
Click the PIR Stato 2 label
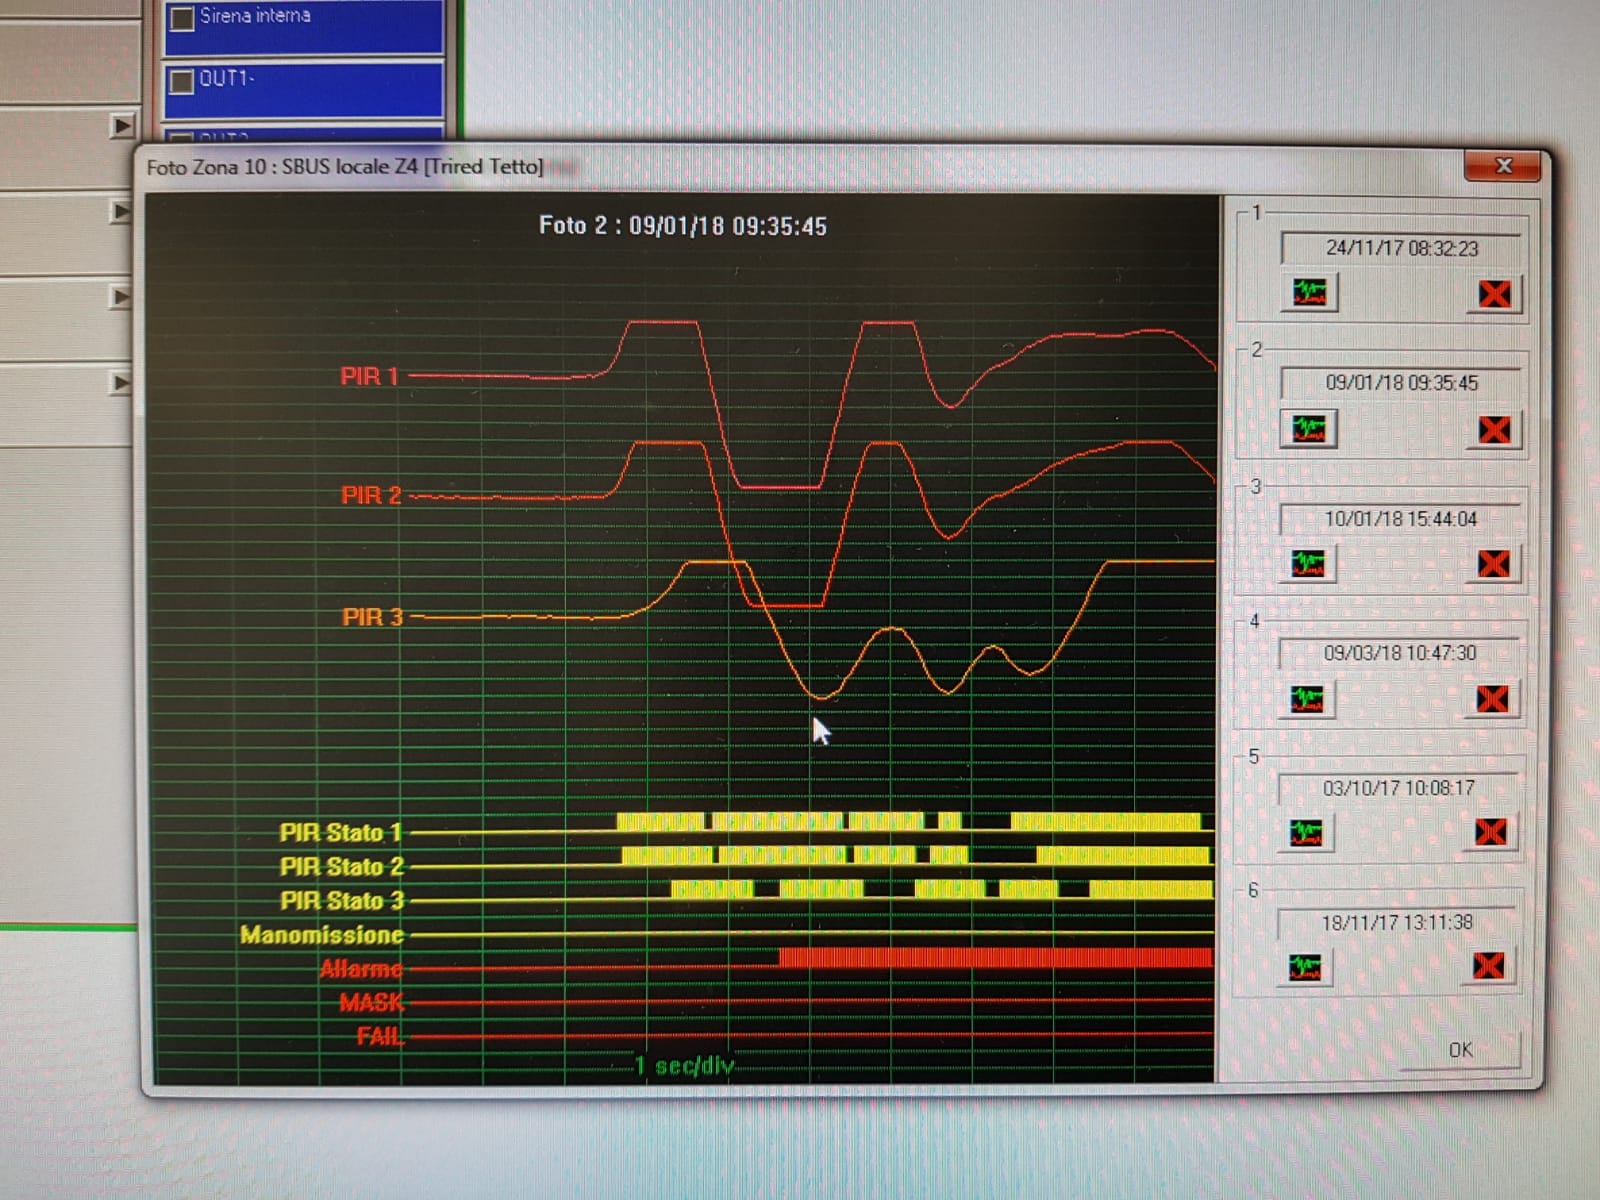point(341,866)
